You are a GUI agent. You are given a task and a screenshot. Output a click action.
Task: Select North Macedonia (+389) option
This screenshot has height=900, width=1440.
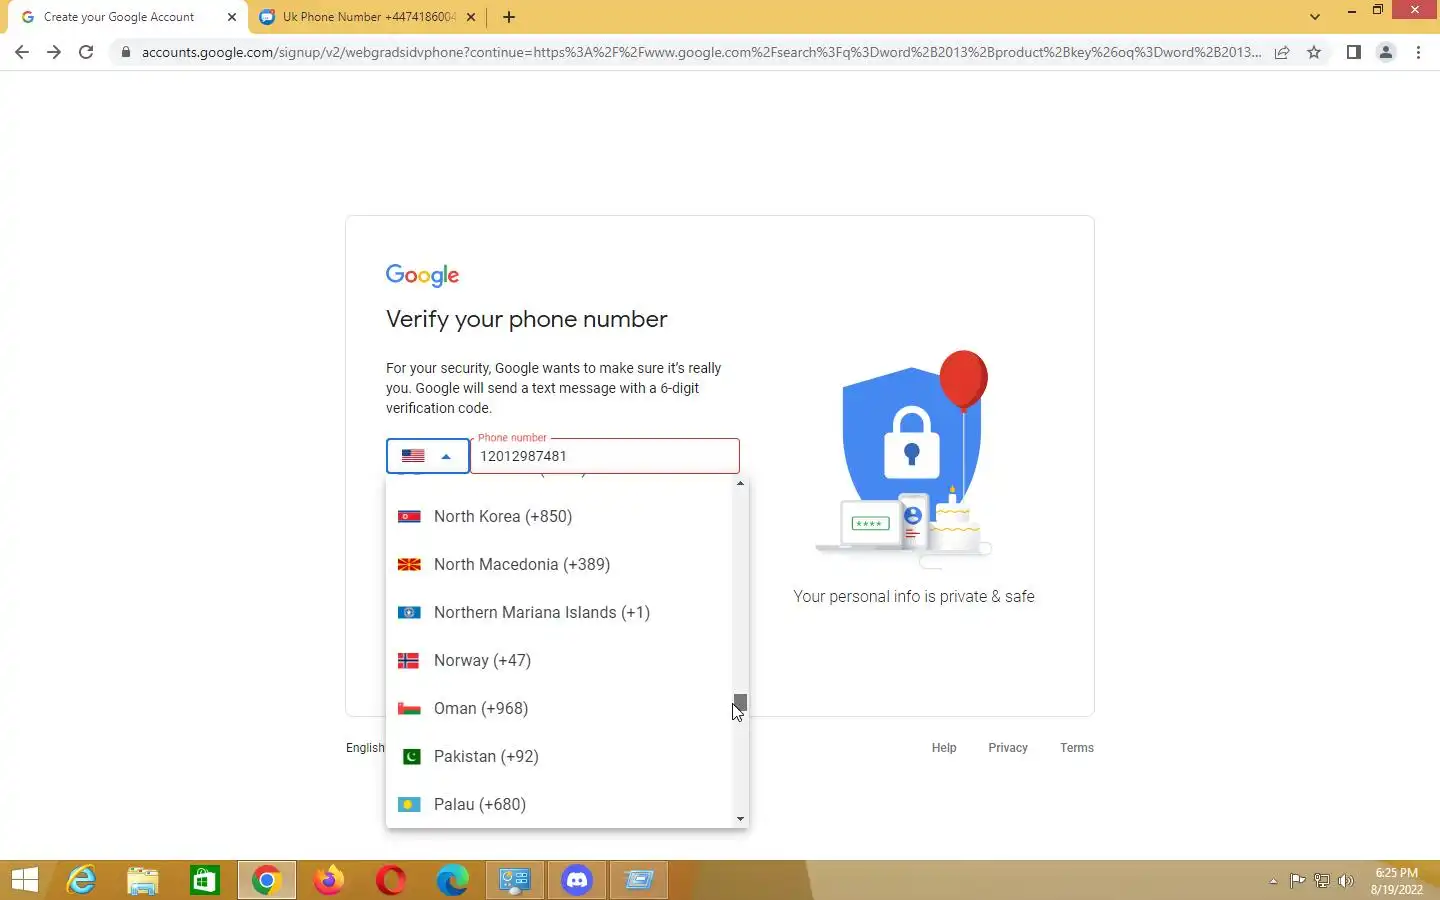pyautogui.click(x=559, y=564)
